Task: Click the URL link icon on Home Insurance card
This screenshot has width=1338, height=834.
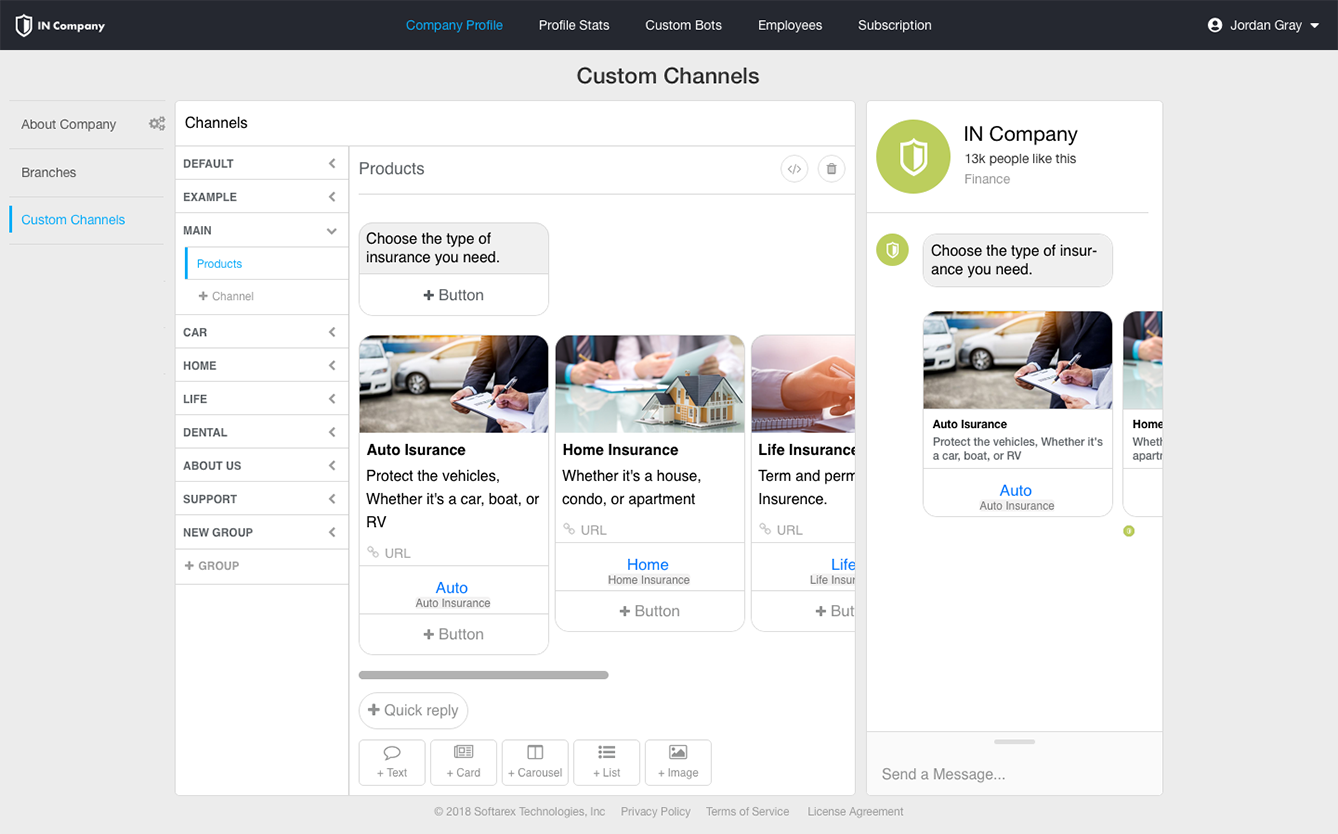Action: coord(569,529)
